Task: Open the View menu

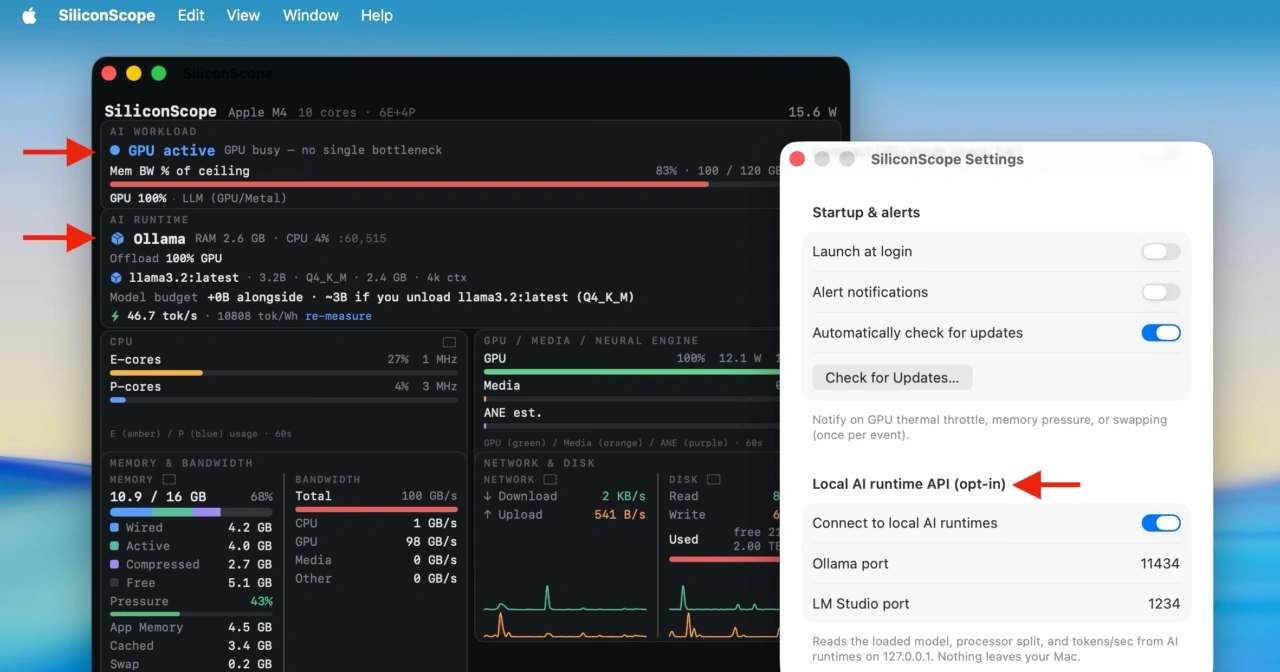Action: 243,16
